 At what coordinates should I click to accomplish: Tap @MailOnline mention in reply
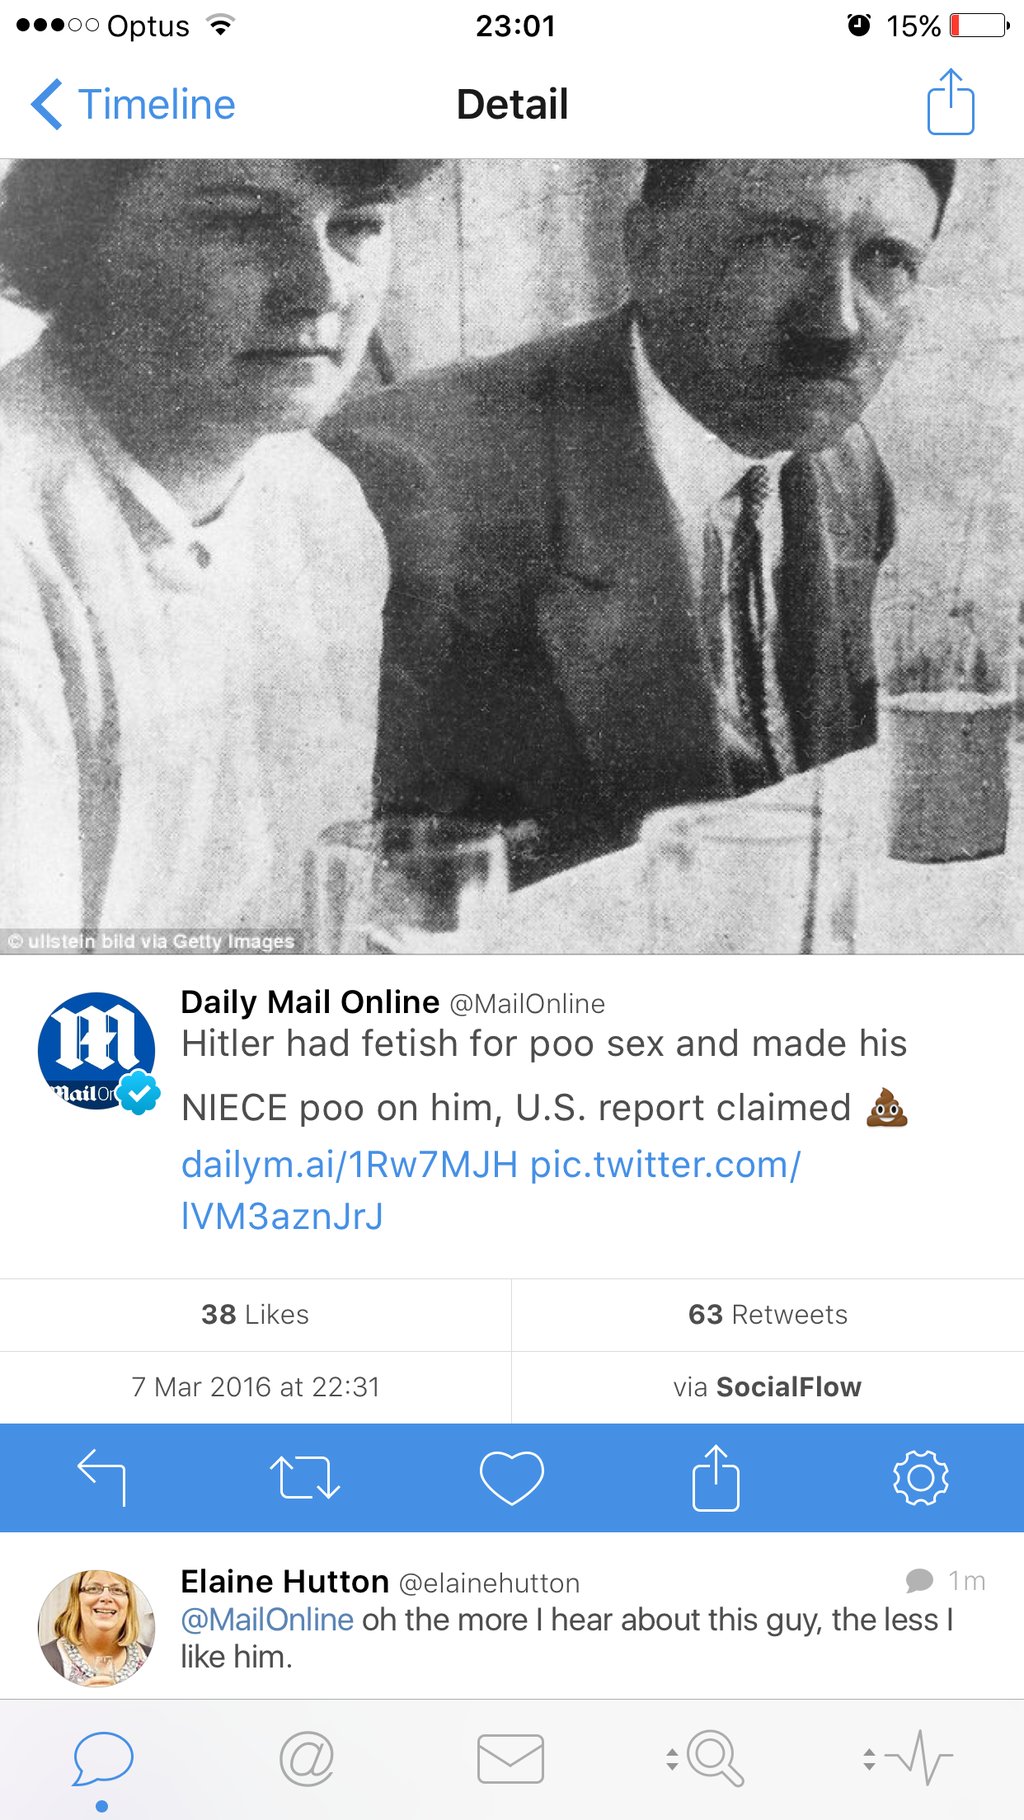click(x=267, y=1619)
